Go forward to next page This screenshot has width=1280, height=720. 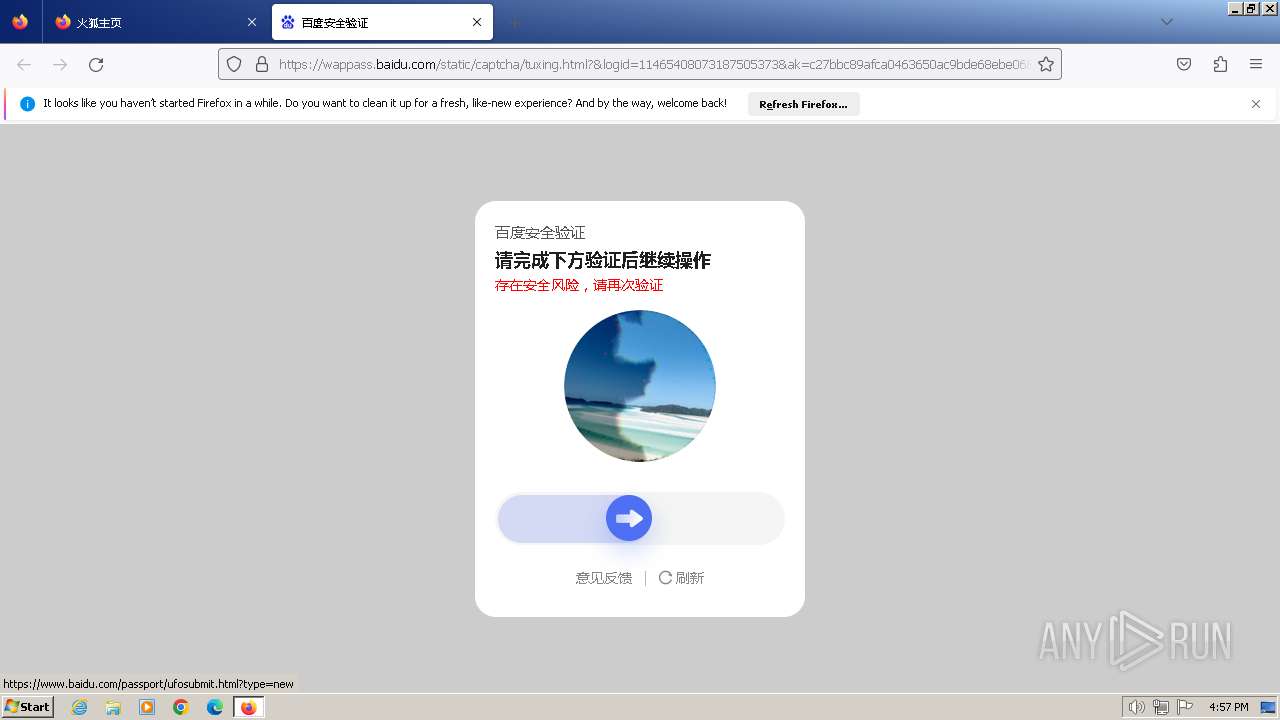tap(60, 64)
